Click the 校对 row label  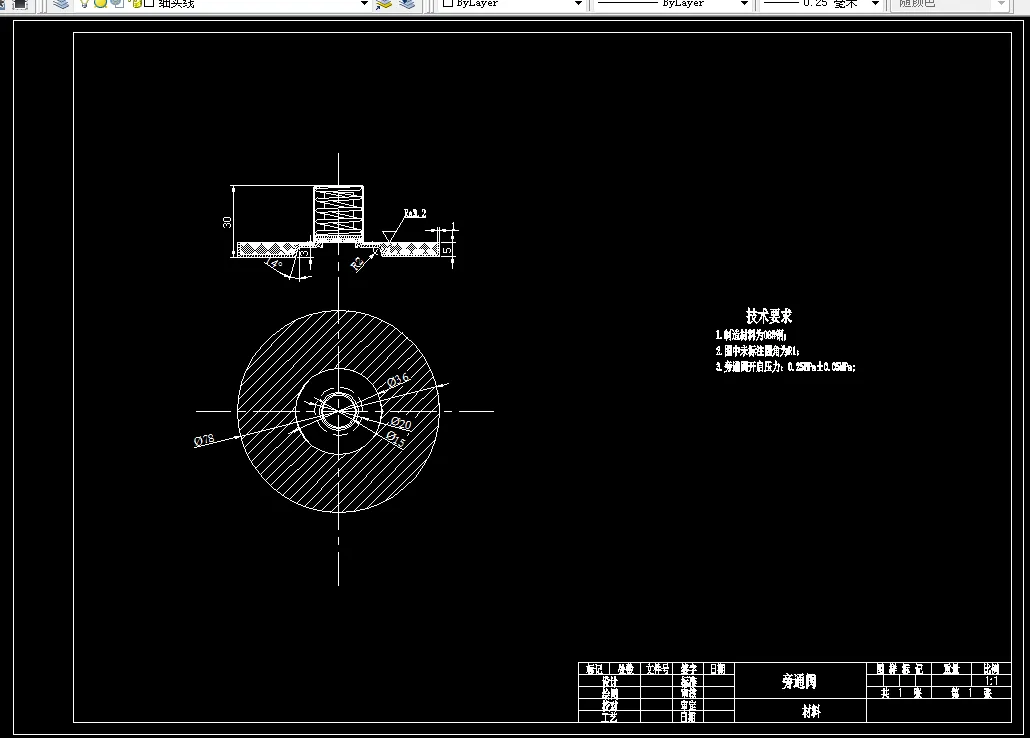coord(610,705)
